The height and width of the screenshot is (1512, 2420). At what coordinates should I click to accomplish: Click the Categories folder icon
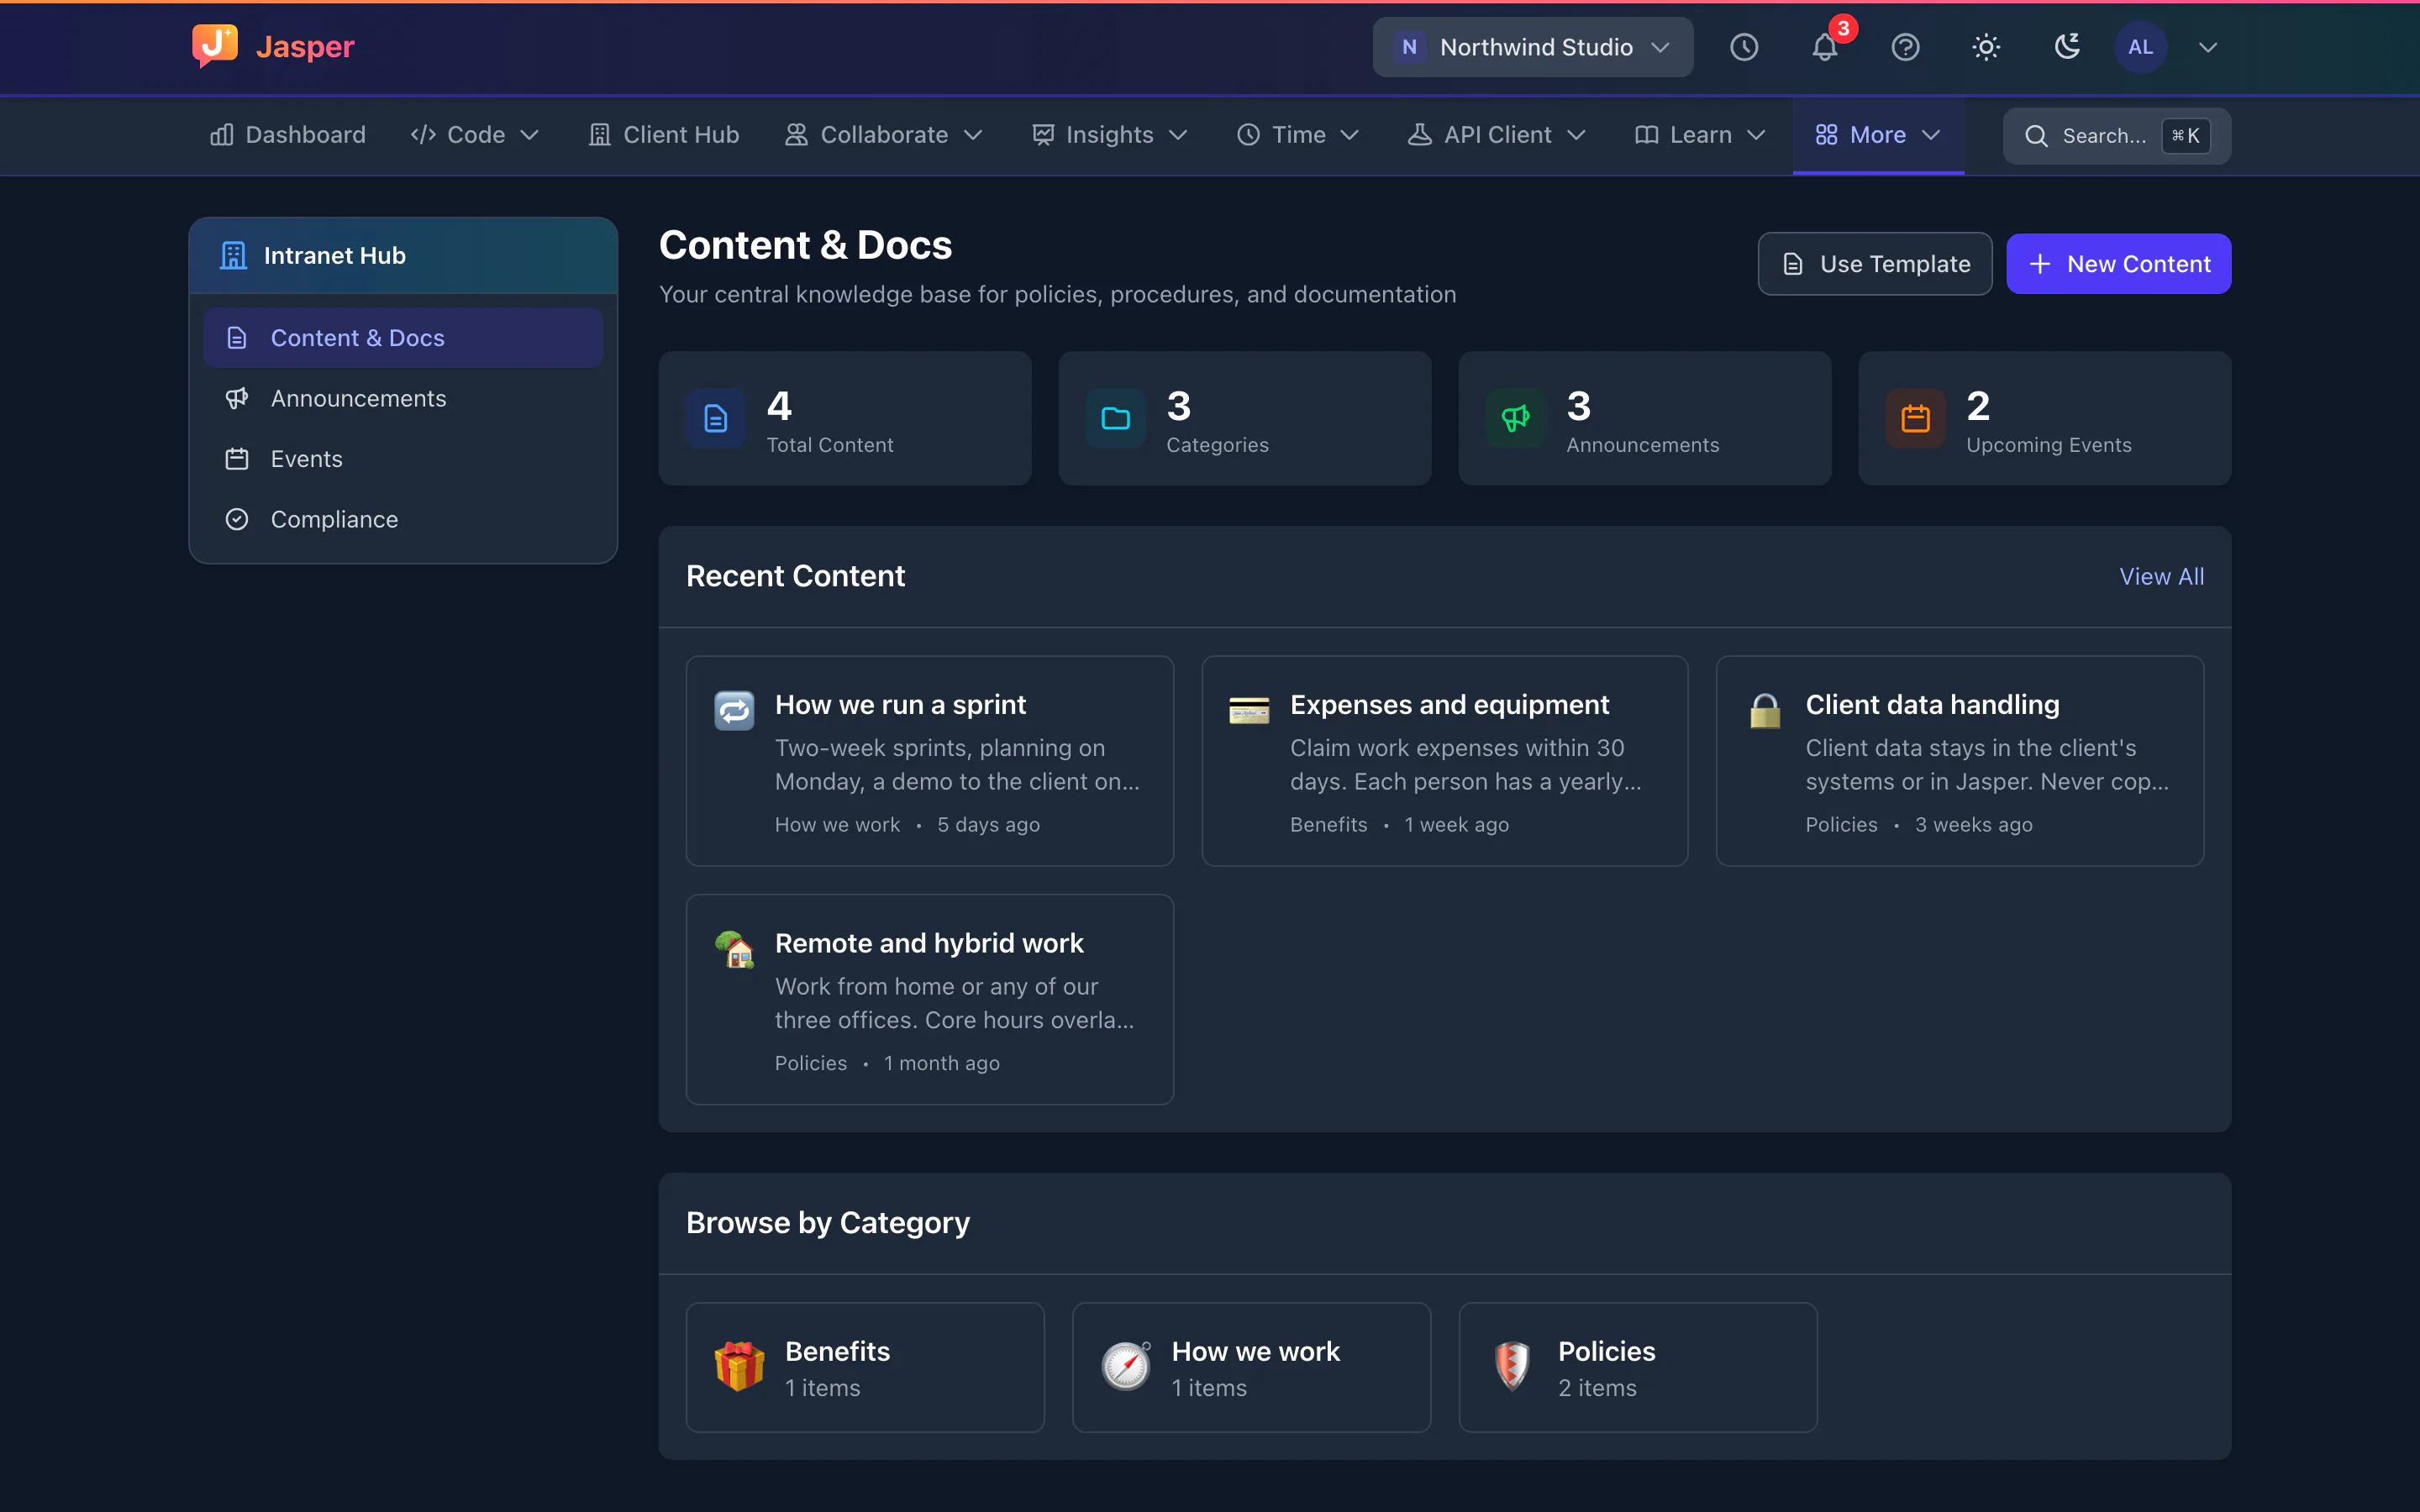1116,418
